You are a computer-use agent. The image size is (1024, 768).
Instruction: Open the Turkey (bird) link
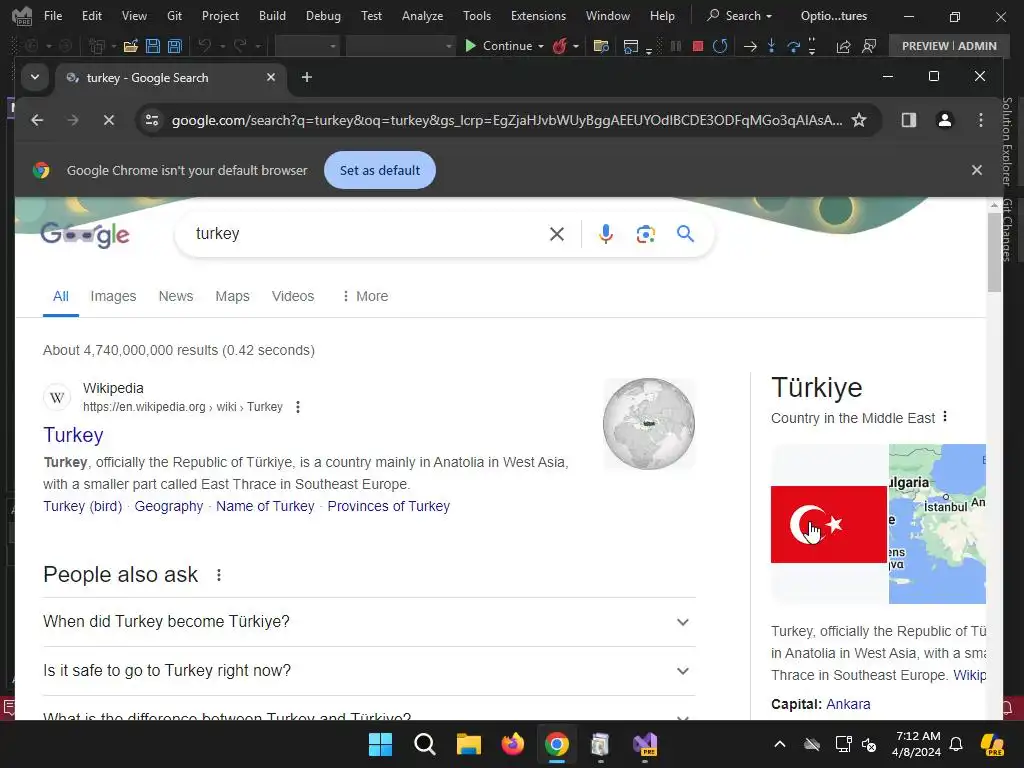point(82,506)
